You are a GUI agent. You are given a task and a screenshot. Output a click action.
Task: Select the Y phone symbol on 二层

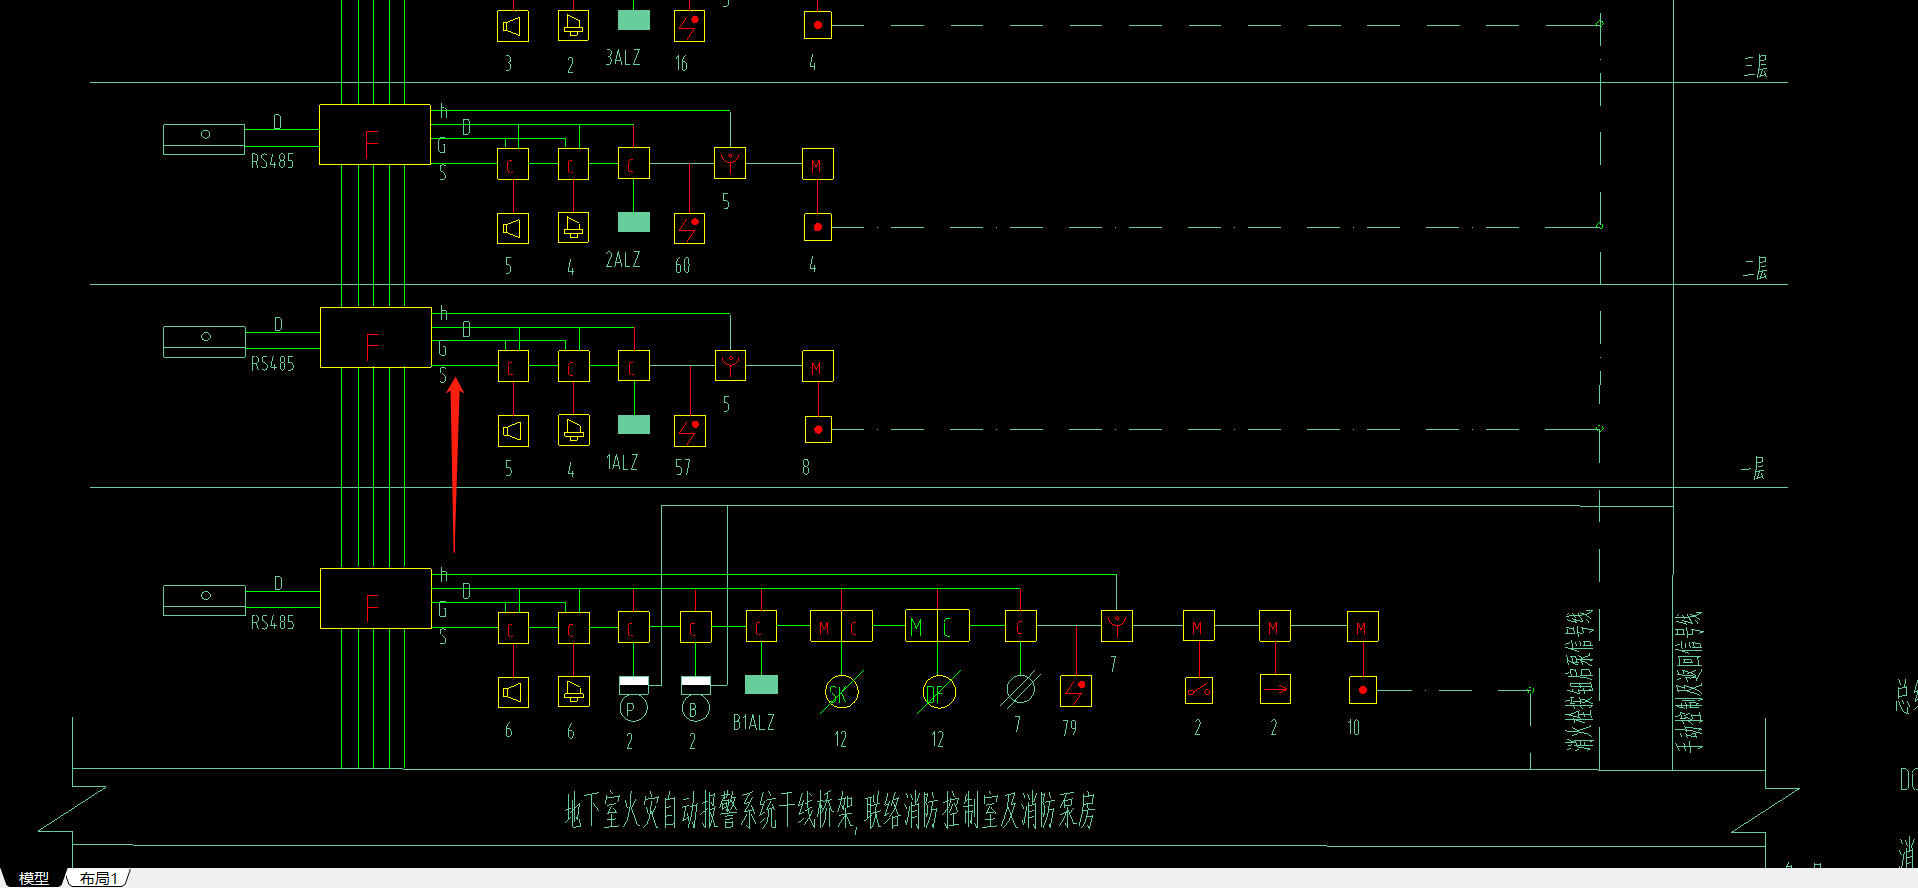pyautogui.click(x=730, y=164)
